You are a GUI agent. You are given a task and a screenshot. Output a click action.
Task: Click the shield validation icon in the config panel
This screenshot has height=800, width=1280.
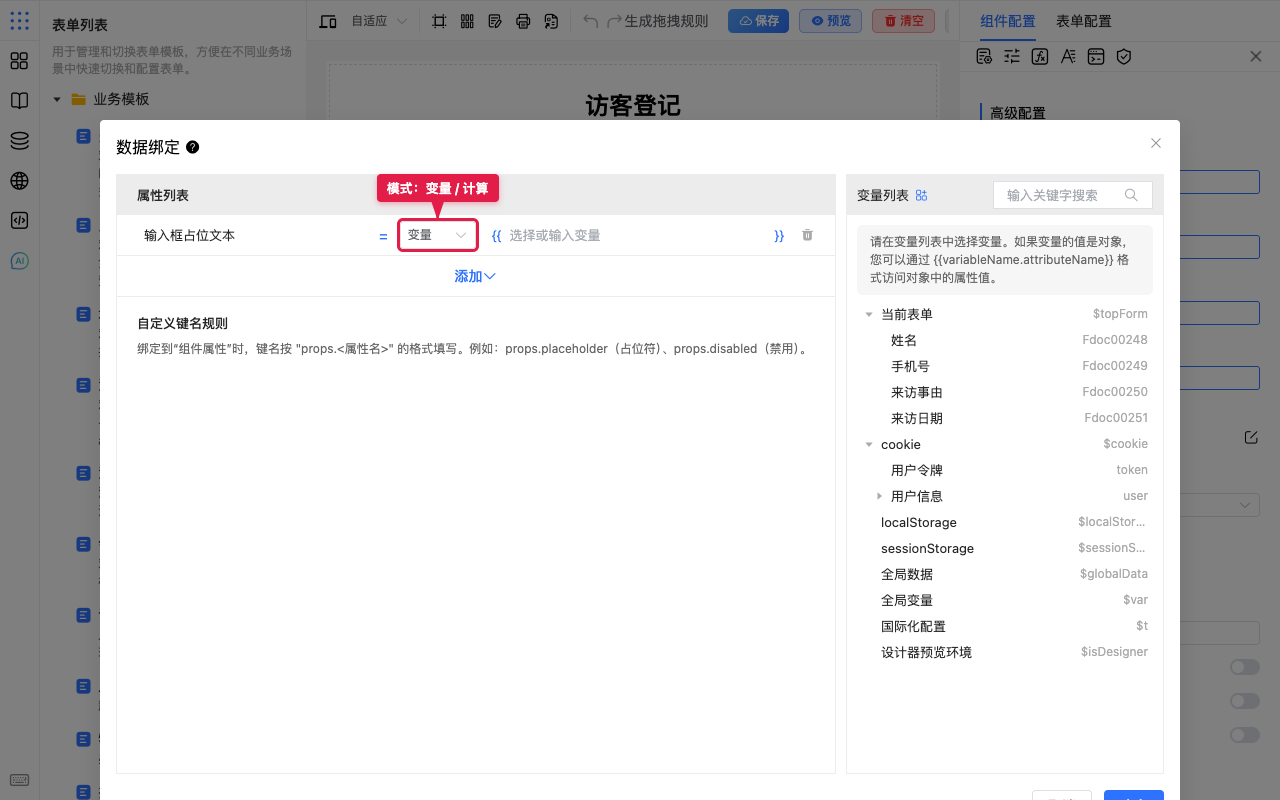(x=1124, y=56)
